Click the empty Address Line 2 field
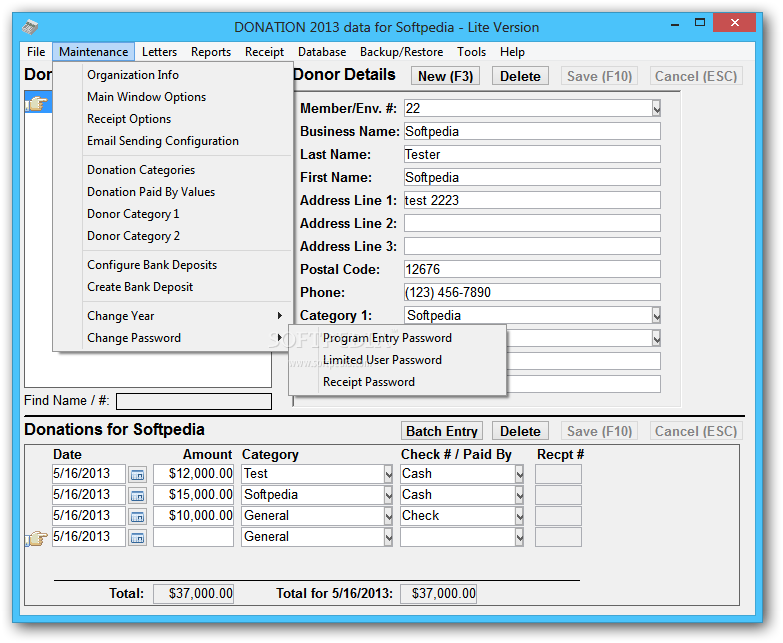 (x=532, y=223)
